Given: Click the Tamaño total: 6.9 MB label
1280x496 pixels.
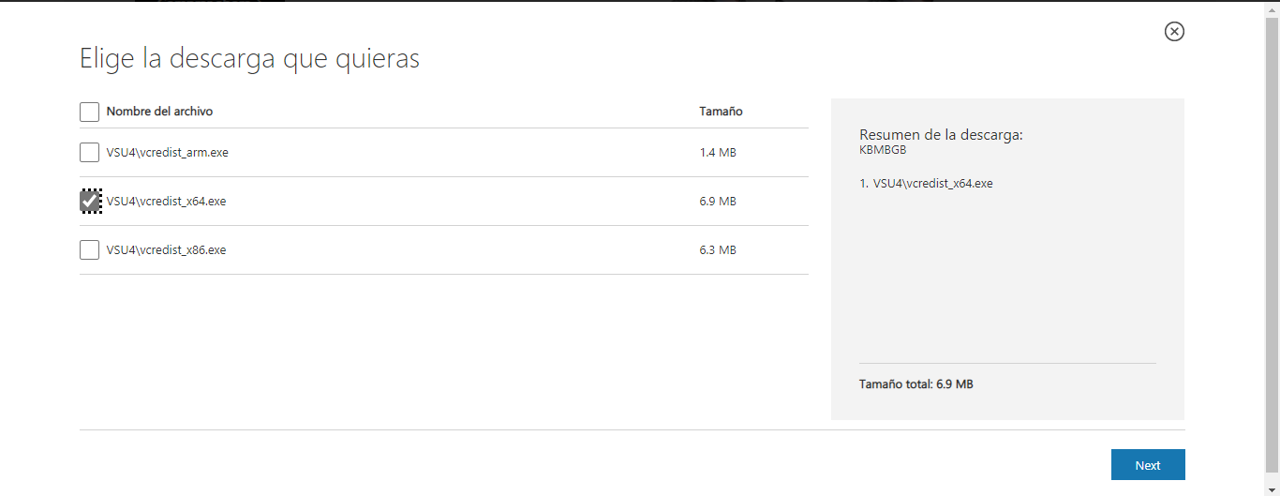Looking at the screenshot, I should [x=916, y=384].
